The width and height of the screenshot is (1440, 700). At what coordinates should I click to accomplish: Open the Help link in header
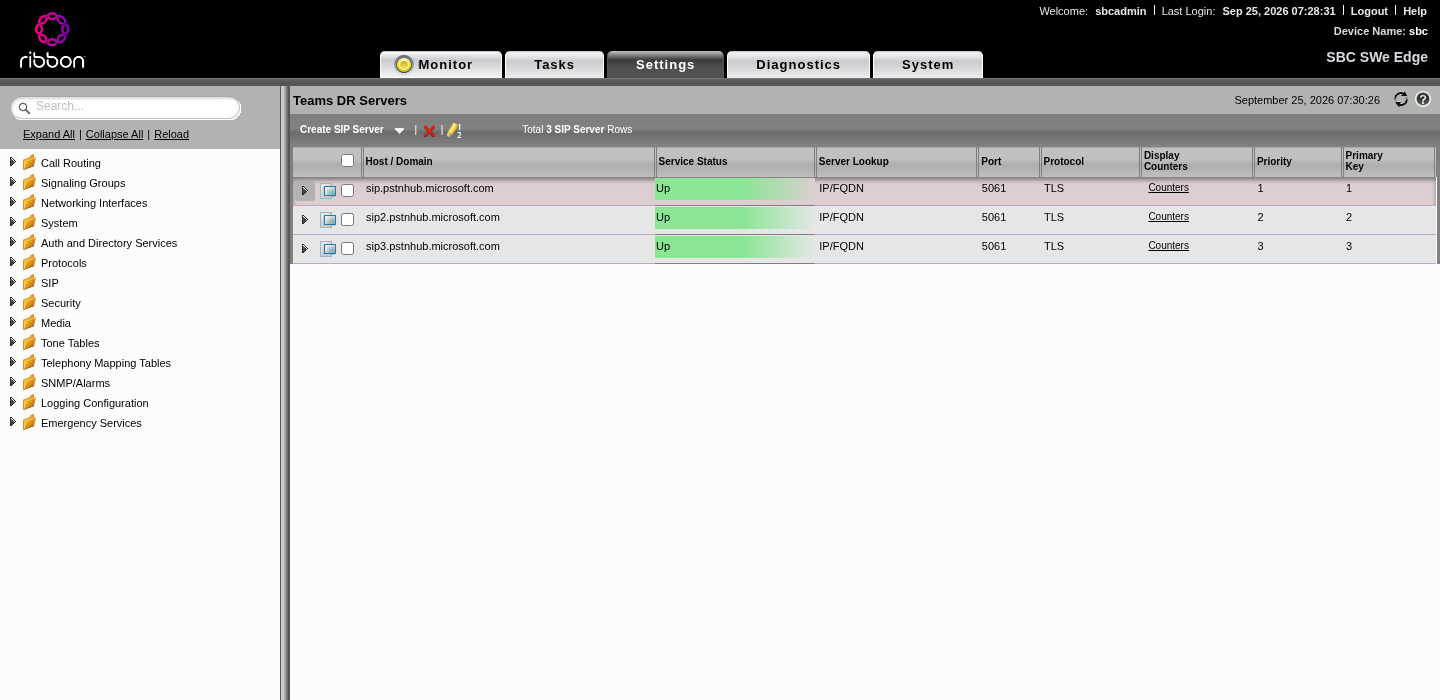(1415, 11)
